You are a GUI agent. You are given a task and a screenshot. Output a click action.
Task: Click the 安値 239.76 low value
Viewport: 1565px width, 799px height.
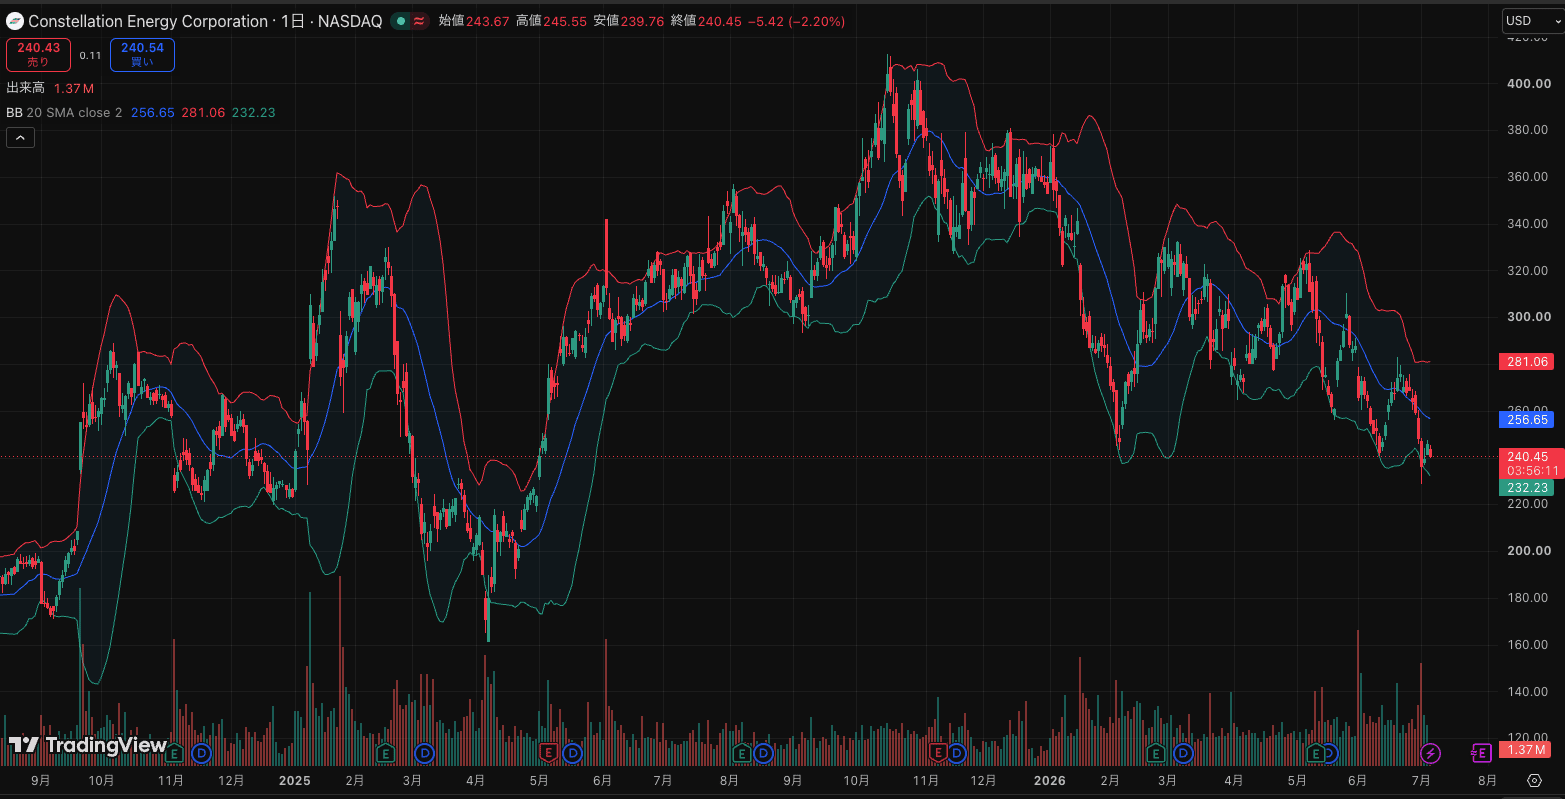pyautogui.click(x=628, y=21)
